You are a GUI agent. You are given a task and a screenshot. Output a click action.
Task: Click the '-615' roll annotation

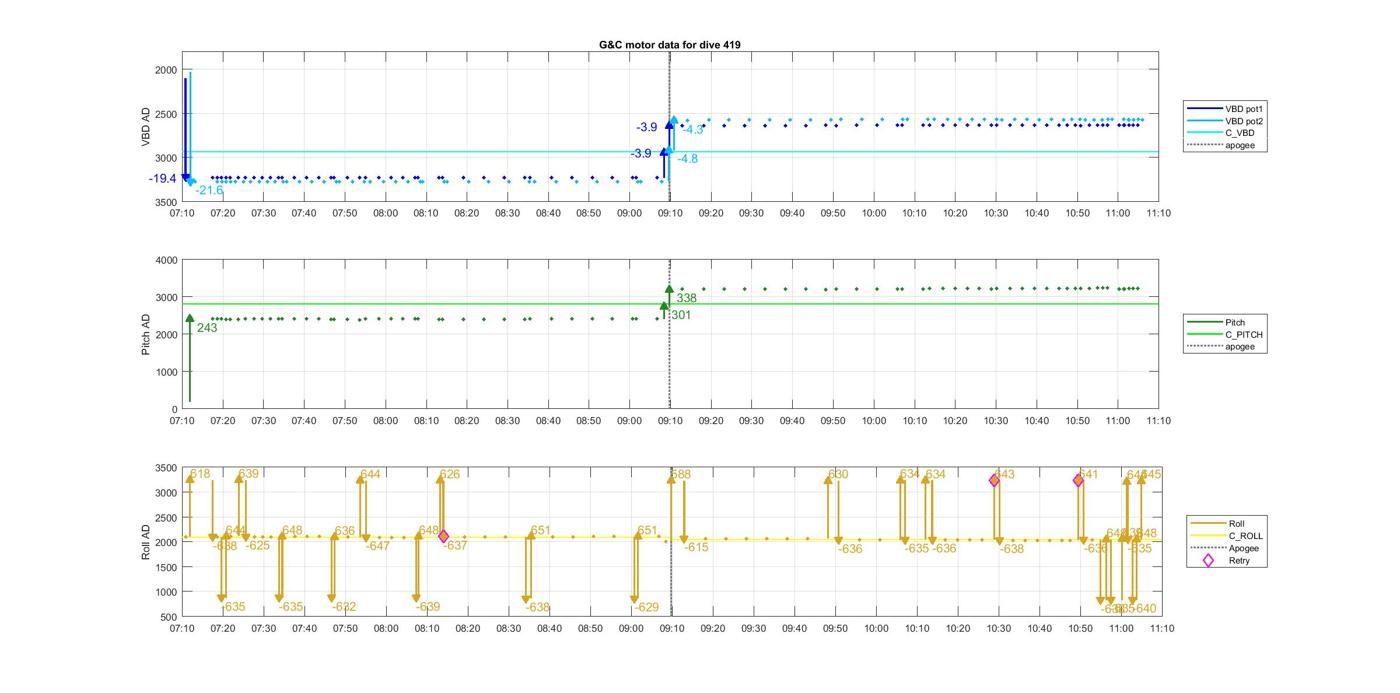[x=696, y=547]
